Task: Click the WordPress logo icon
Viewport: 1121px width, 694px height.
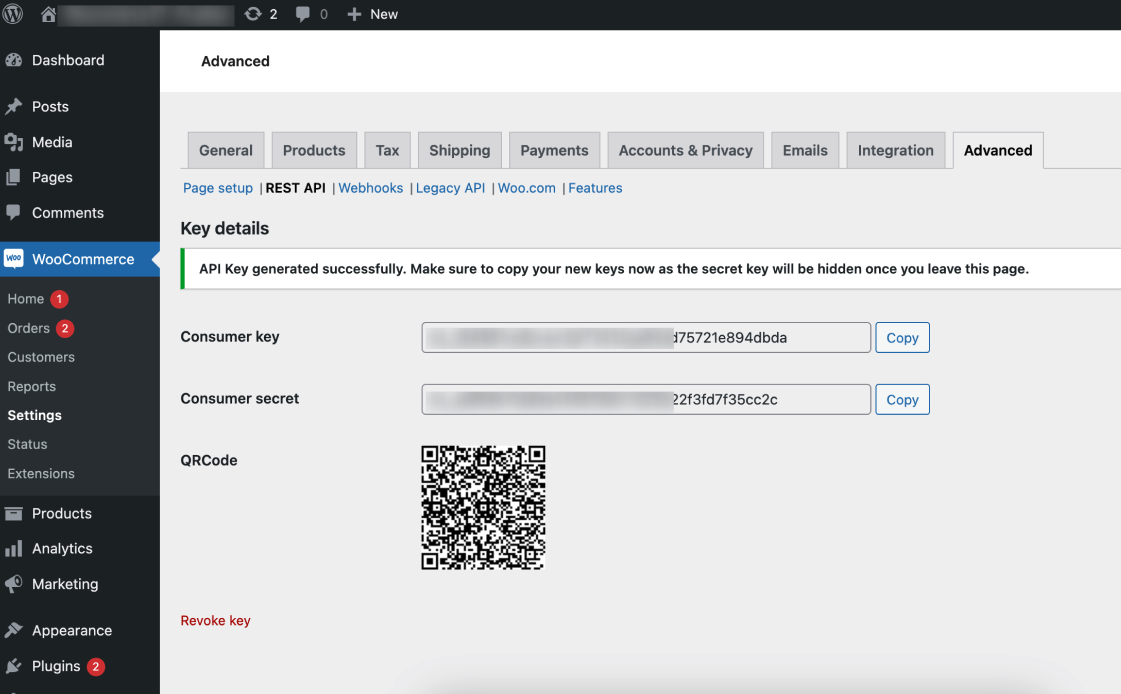Action: click(x=13, y=14)
